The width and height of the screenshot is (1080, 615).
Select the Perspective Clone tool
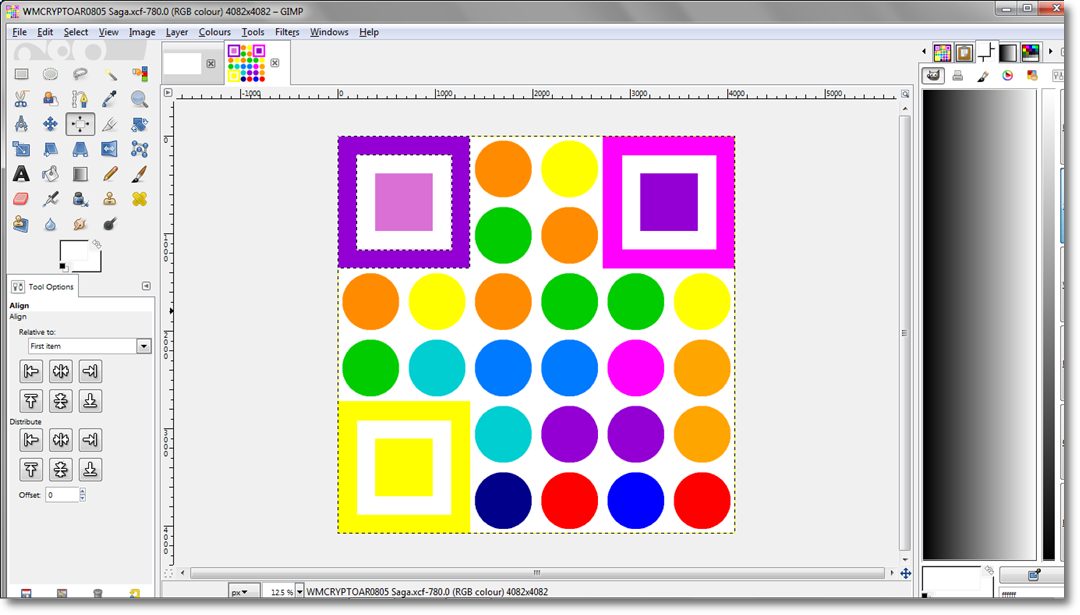point(21,224)
